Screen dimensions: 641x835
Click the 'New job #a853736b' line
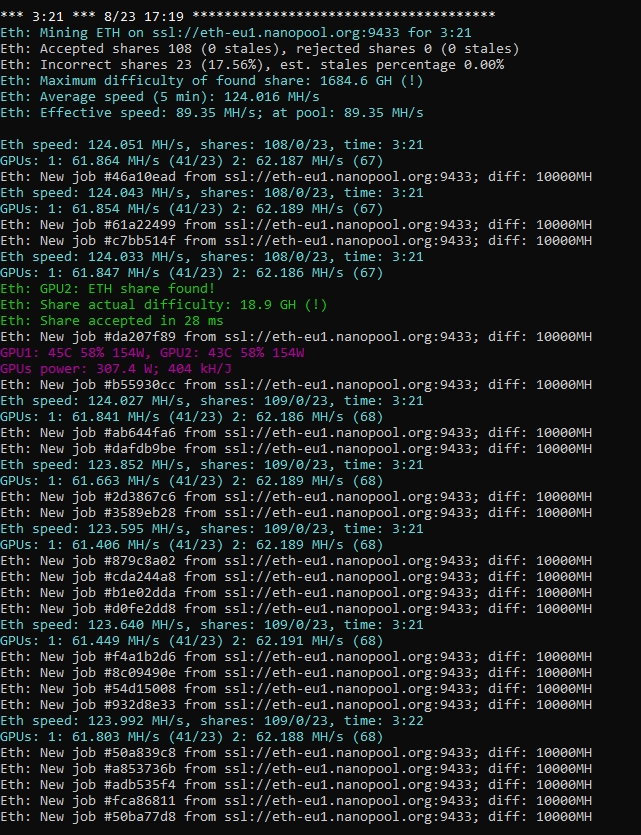coord(296,767)
